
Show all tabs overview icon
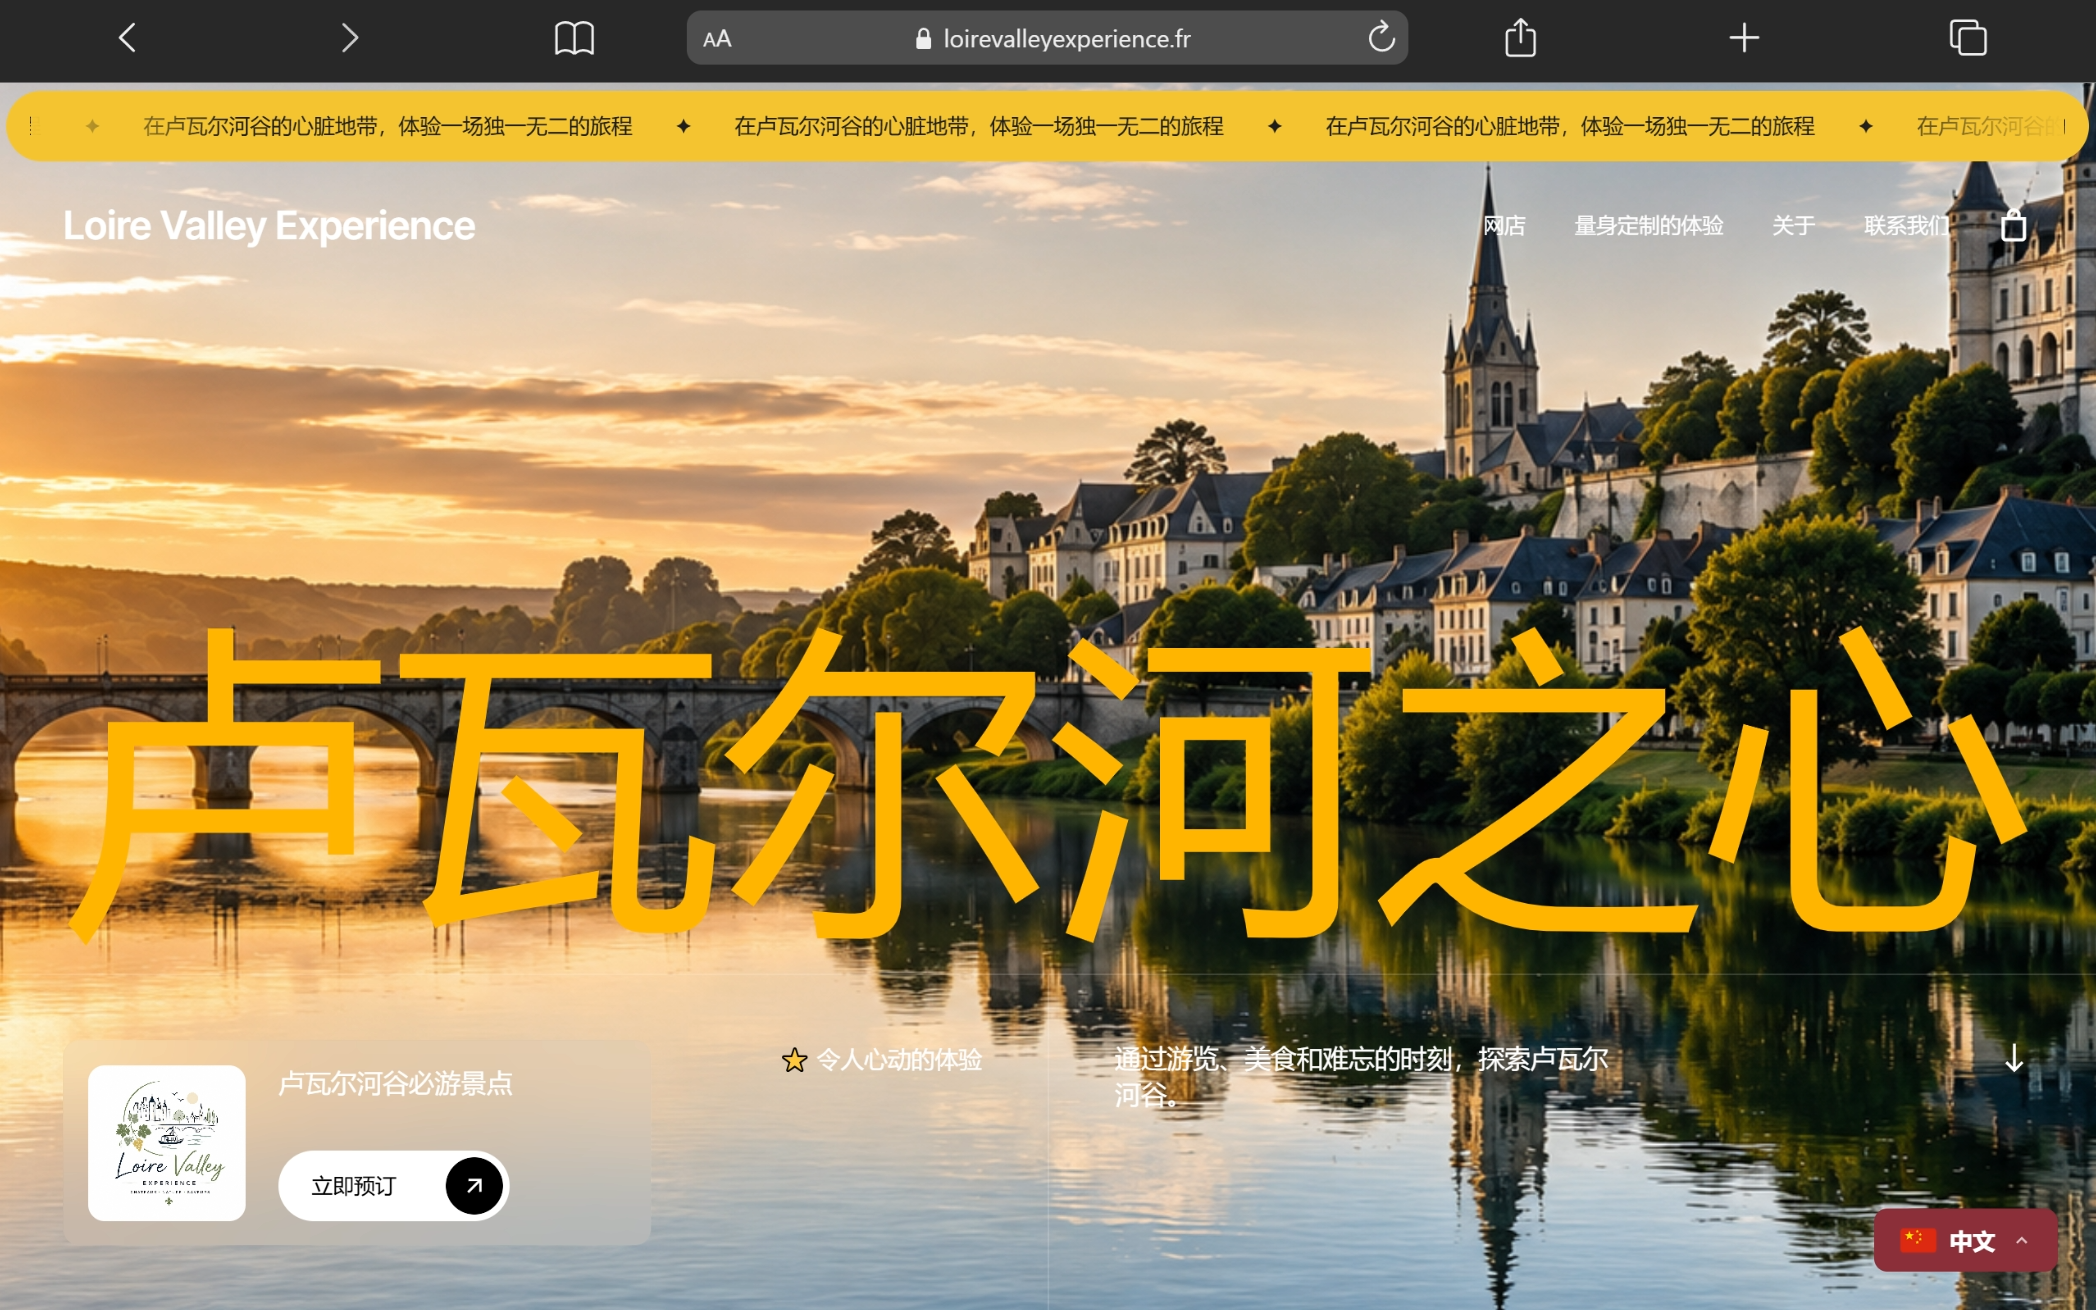coord(1967,38)
